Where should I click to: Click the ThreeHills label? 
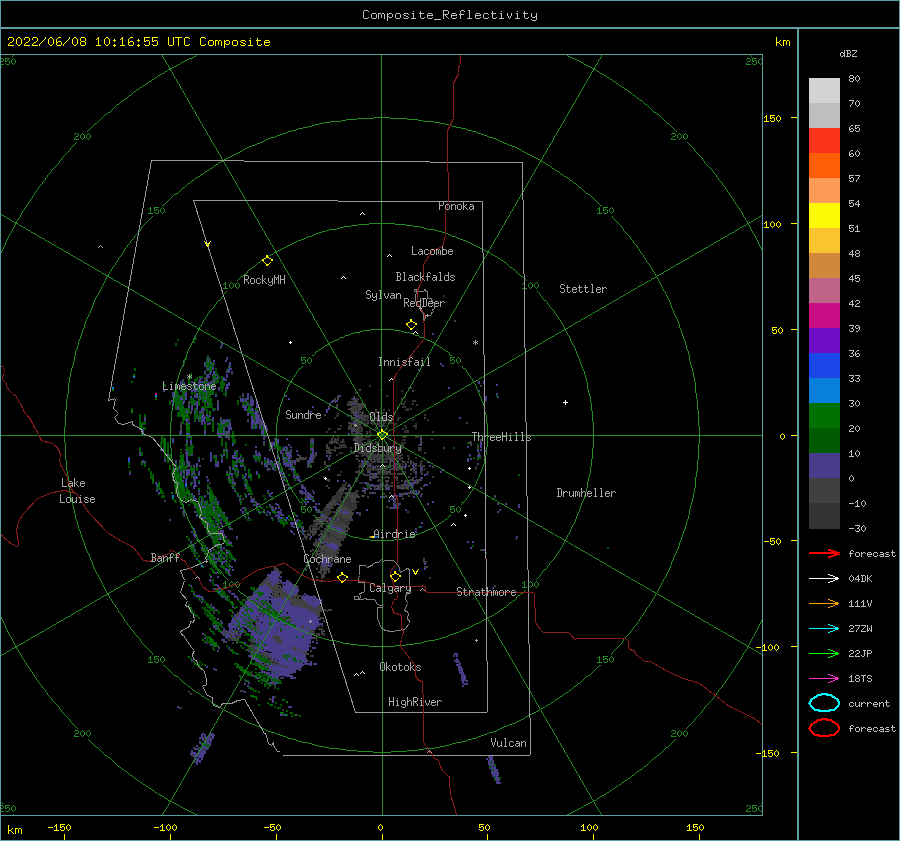pyautogui.click(x=501, y=437)
